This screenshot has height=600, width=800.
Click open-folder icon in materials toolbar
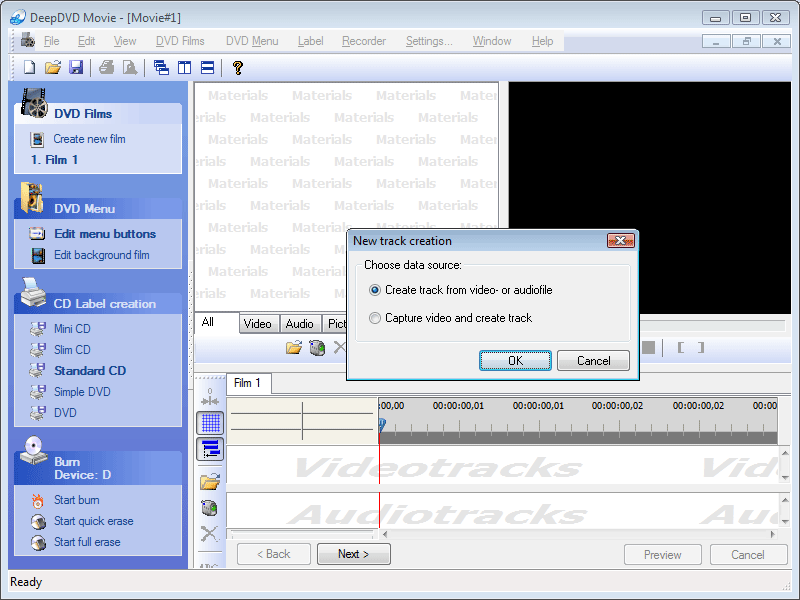294,348
